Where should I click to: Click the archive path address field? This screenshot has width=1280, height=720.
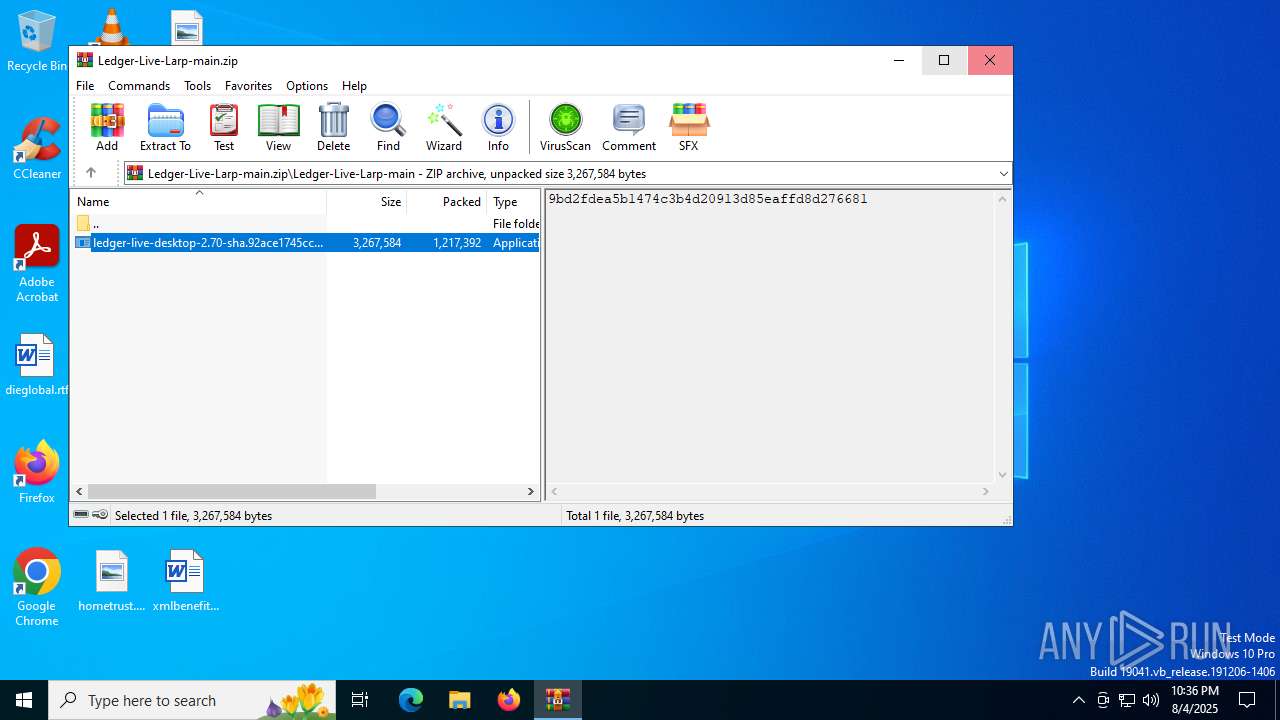pyautogui.click(x=568, y=174)
